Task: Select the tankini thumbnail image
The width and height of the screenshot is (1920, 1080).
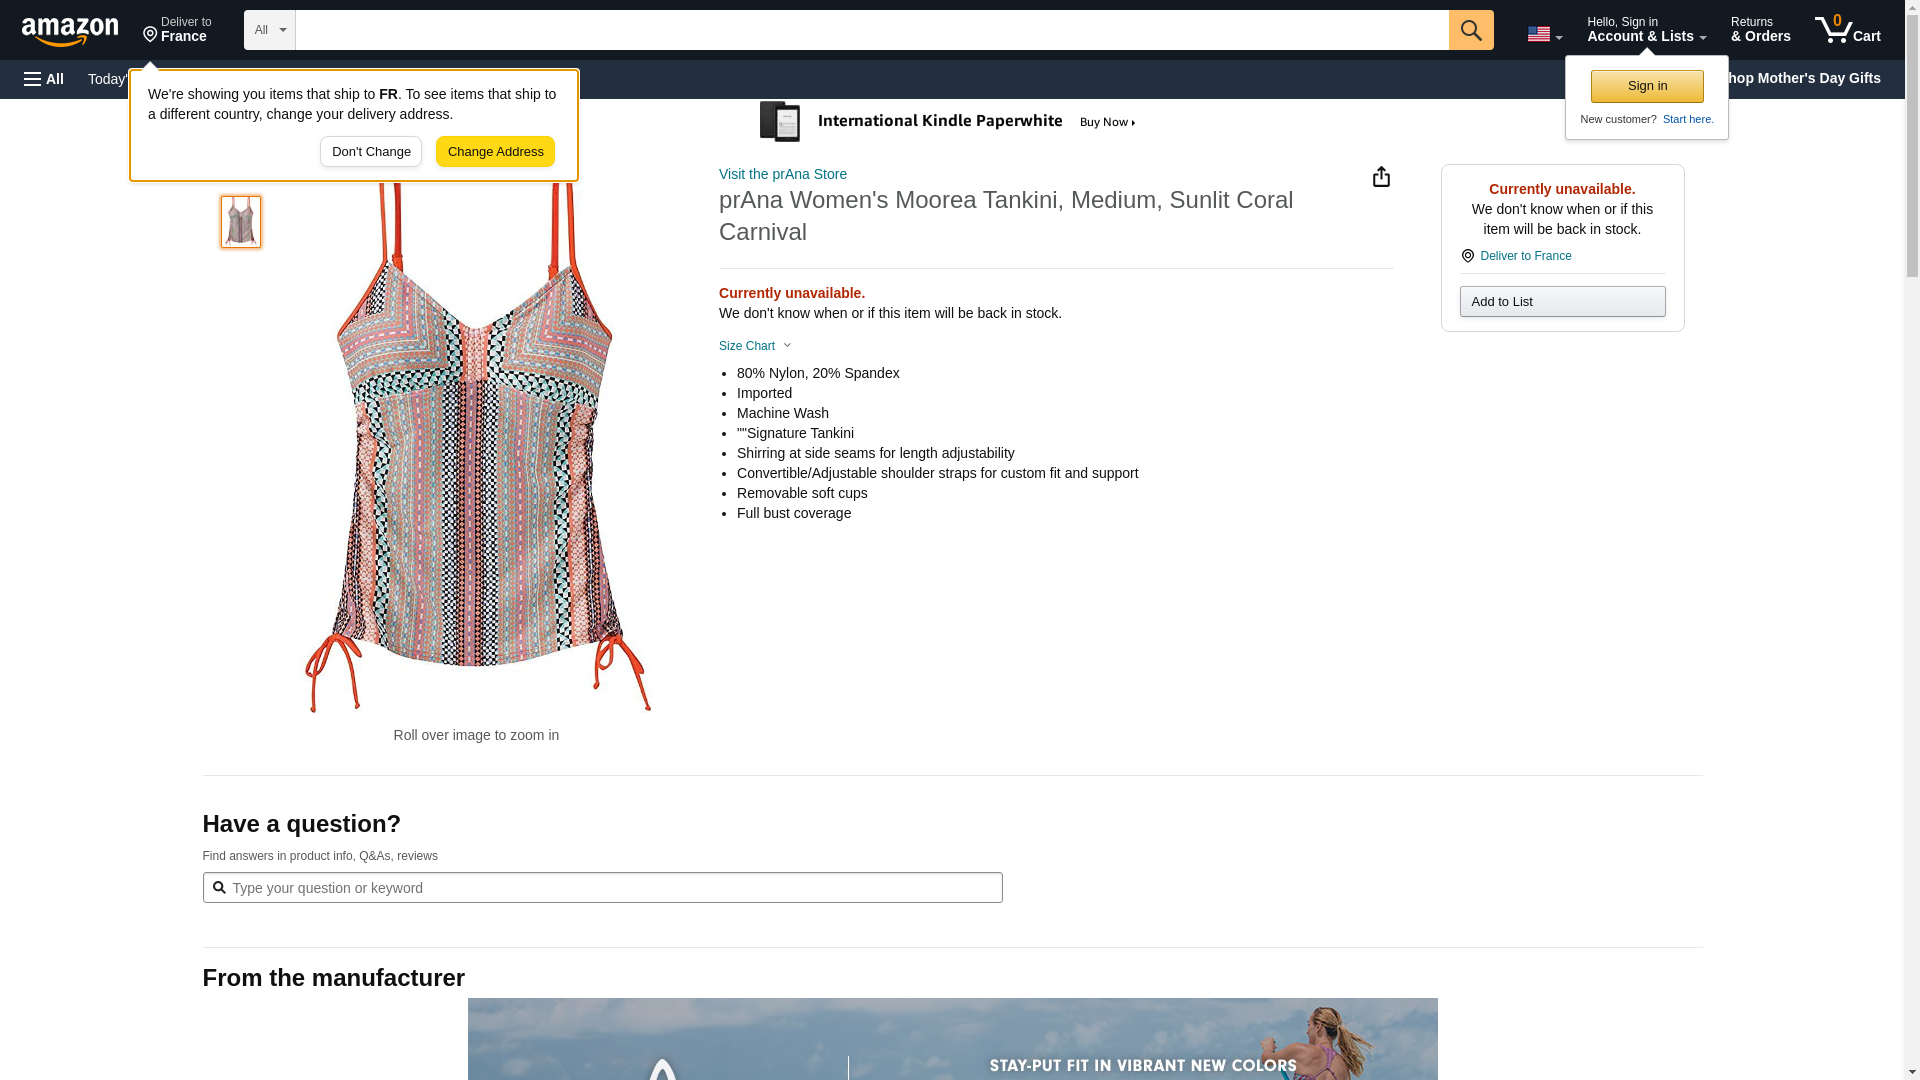Action: 241,222
